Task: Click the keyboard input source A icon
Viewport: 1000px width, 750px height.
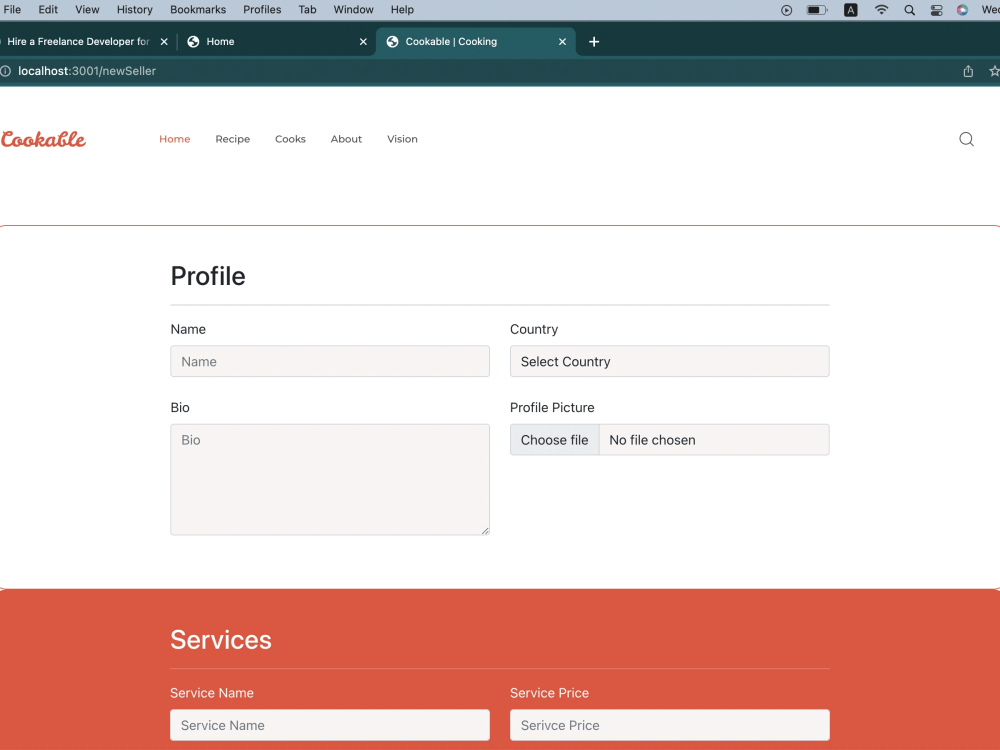Action: click(850, 10)
